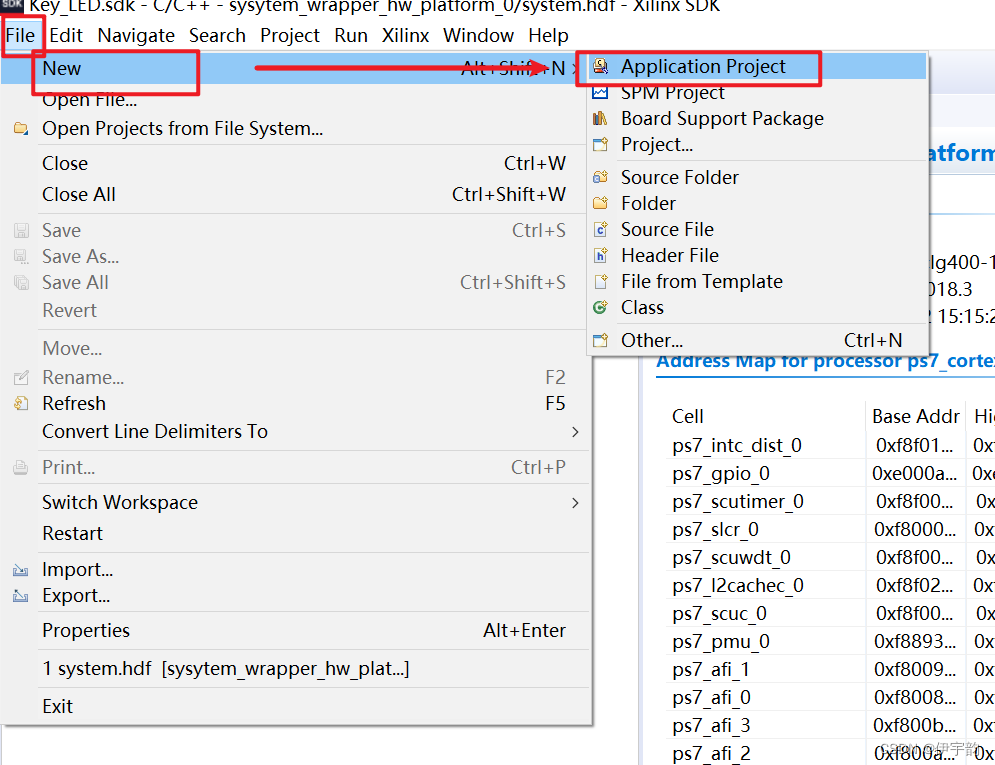Click the Source File icon
Screen dimensions: 995x765
[600, 230]
